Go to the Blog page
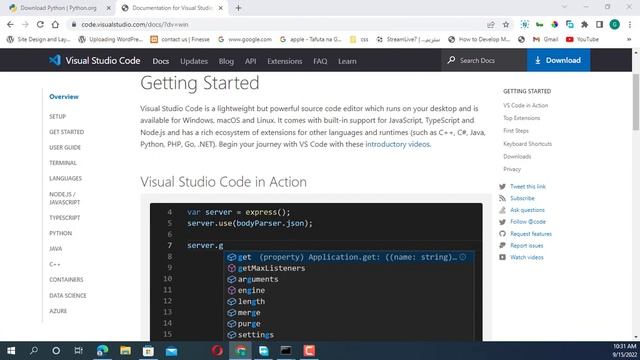The height and width of the screenshot is (360, 640). [226, 61]
